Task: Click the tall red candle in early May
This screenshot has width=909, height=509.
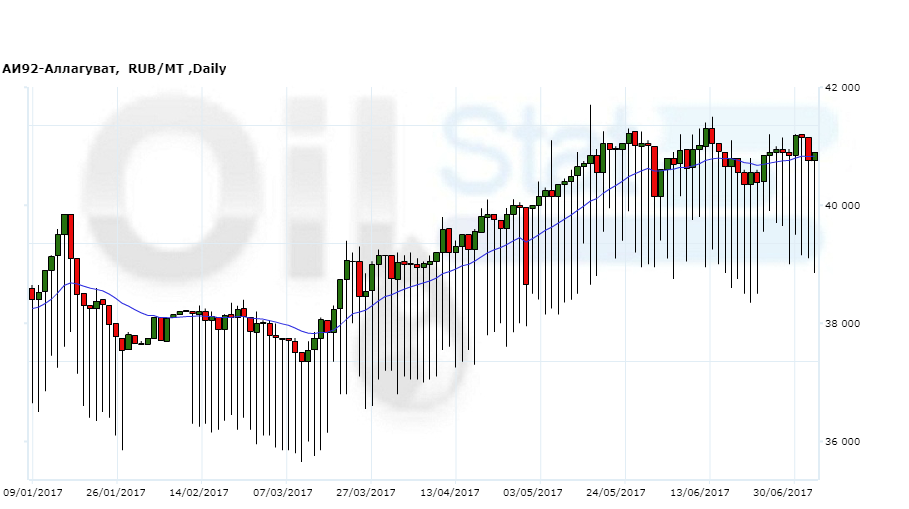Action: pyautogui.click(x=525, y=245)
